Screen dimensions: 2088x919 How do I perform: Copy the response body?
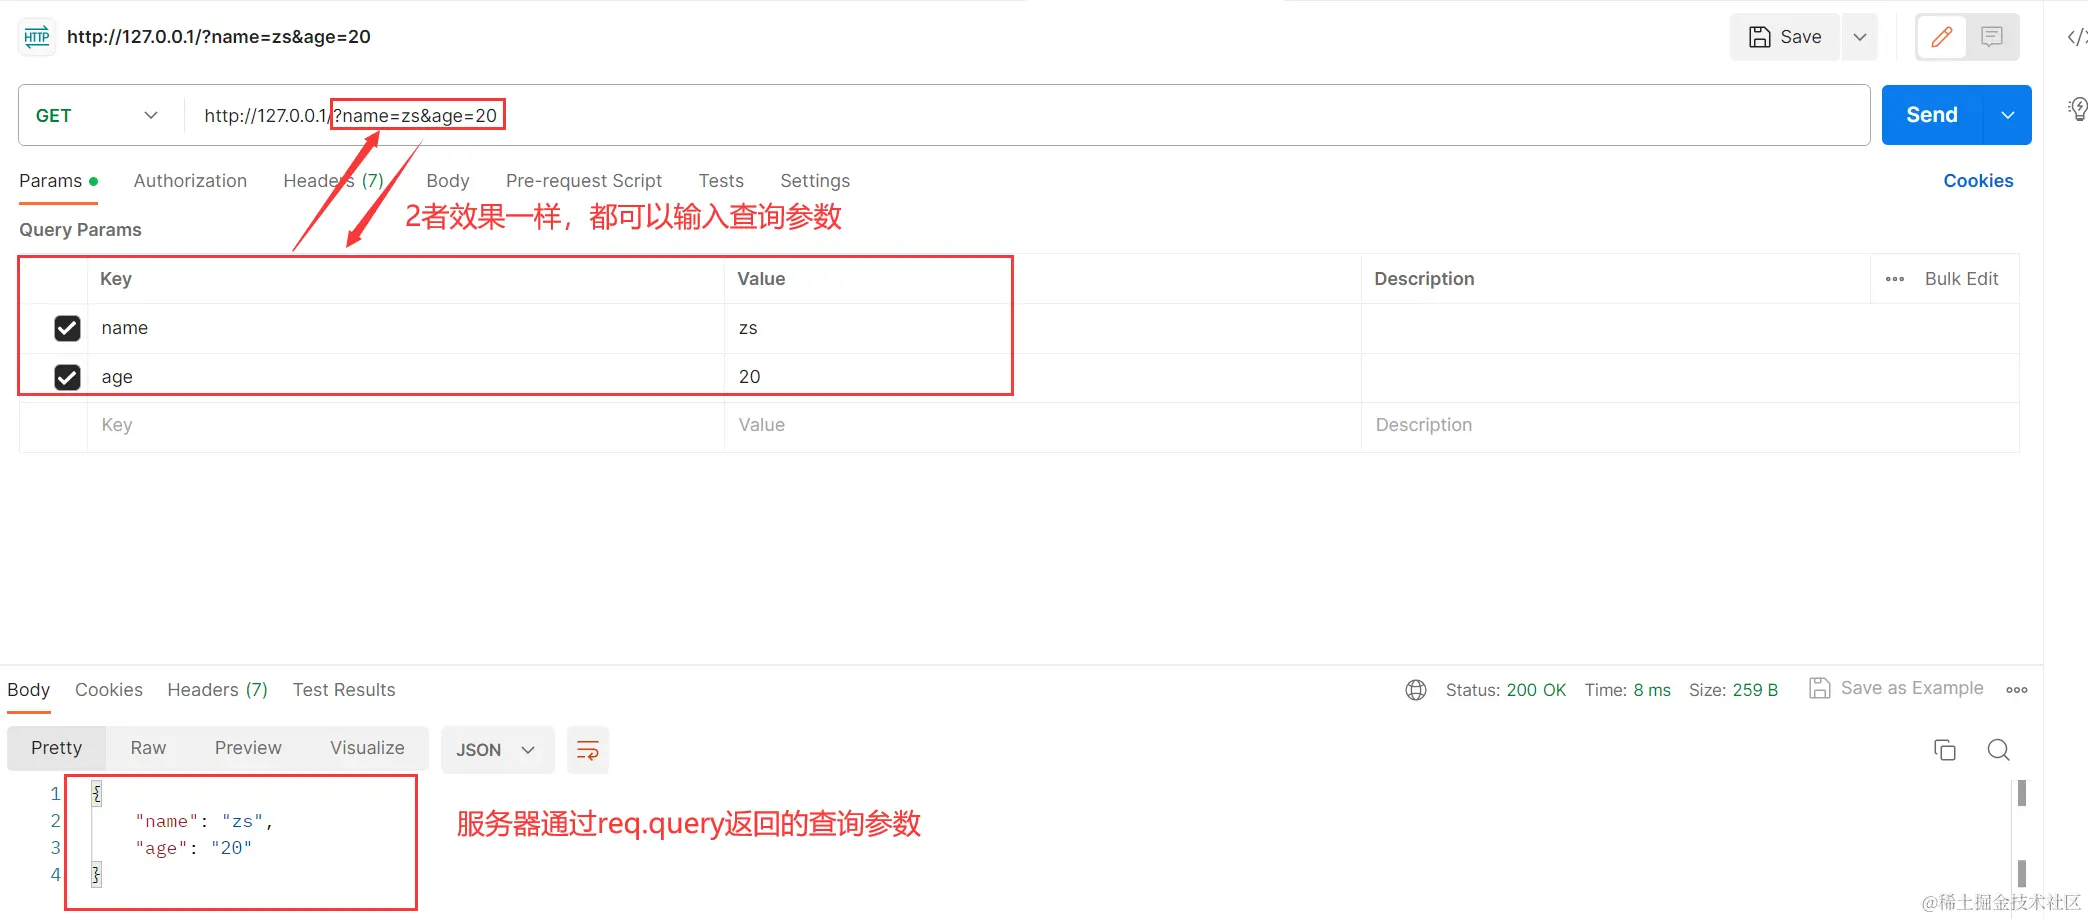[1945, 750]
